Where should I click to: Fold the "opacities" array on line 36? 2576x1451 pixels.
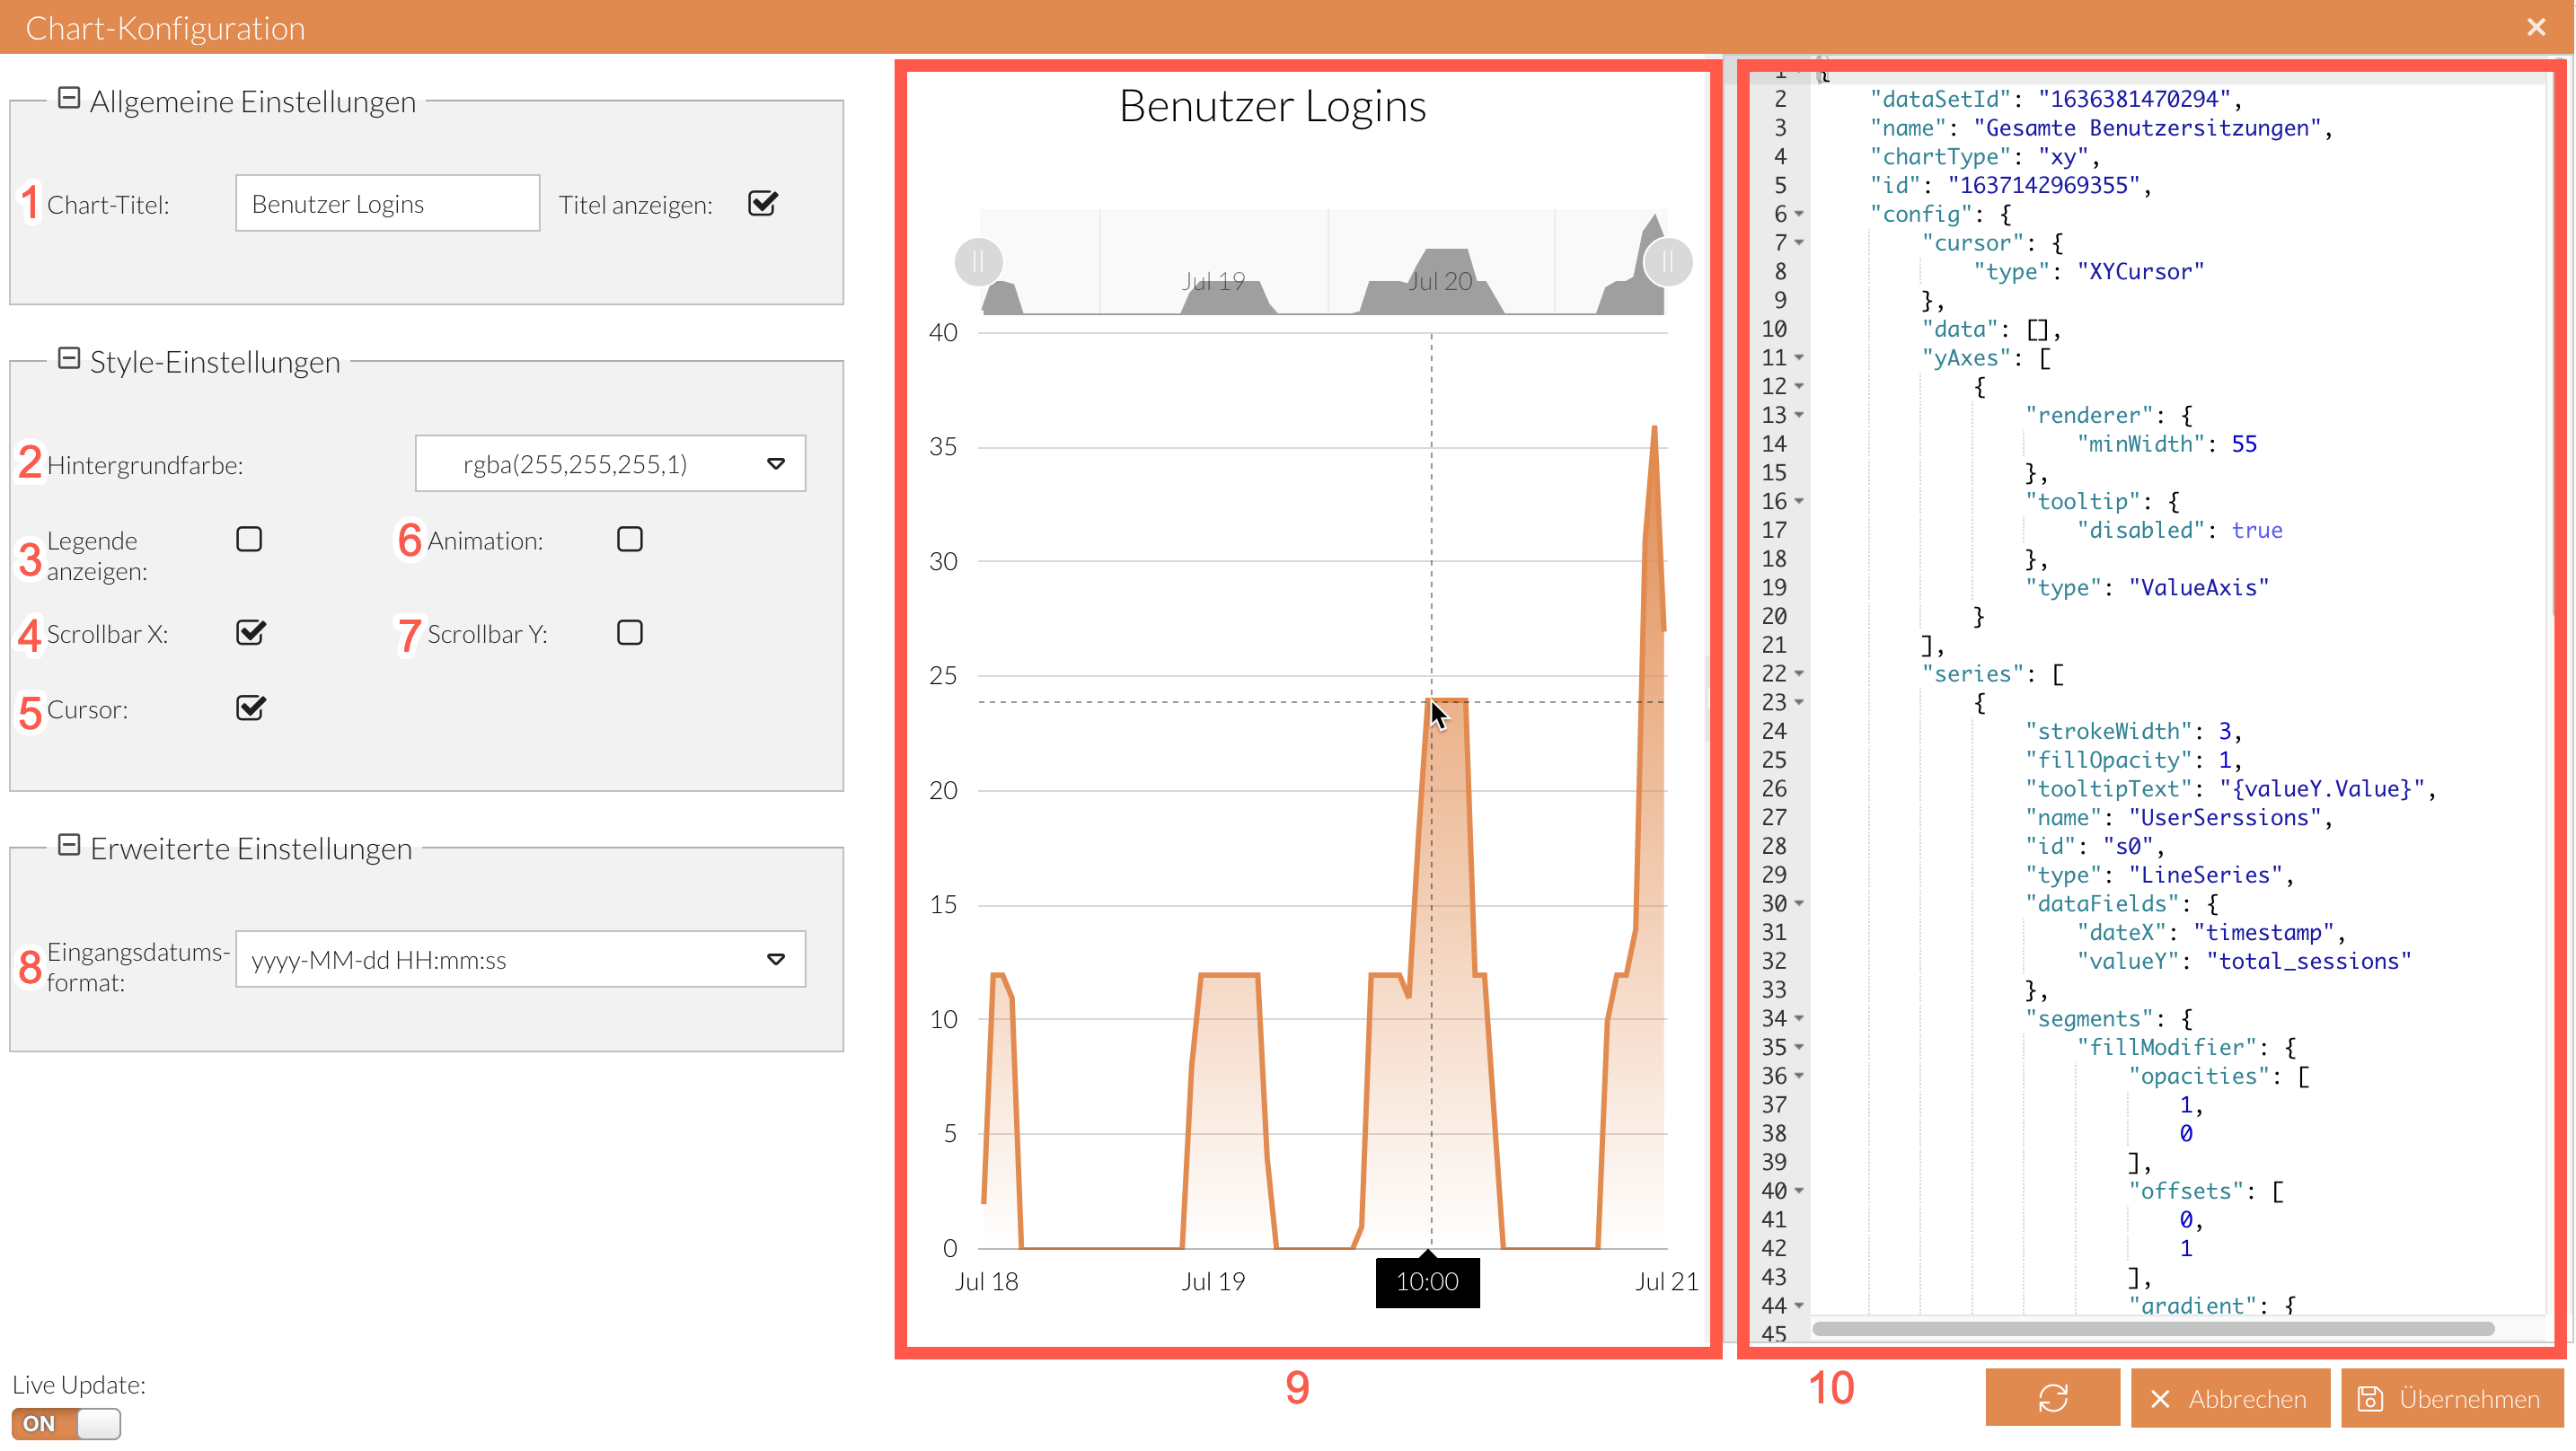click(x=1800, y=1077)
